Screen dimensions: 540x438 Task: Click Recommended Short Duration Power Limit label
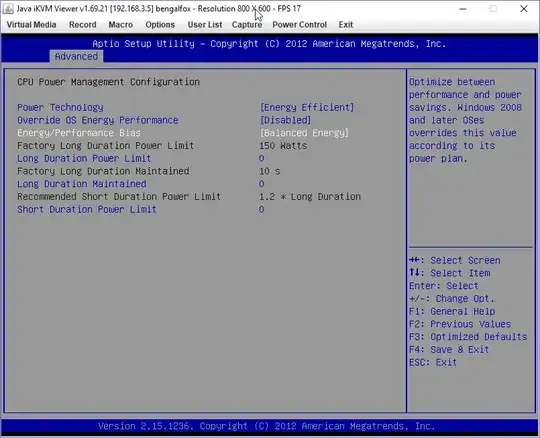[119, 197]
